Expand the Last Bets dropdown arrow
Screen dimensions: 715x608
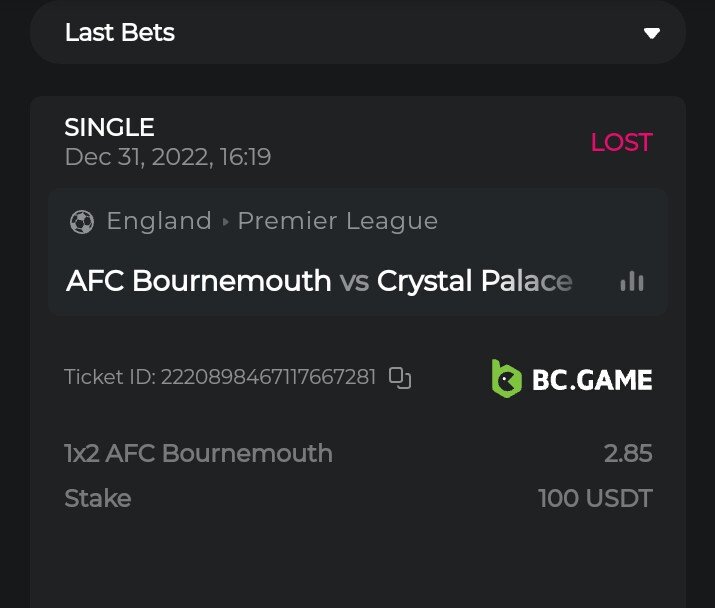(x=652, y=33)
